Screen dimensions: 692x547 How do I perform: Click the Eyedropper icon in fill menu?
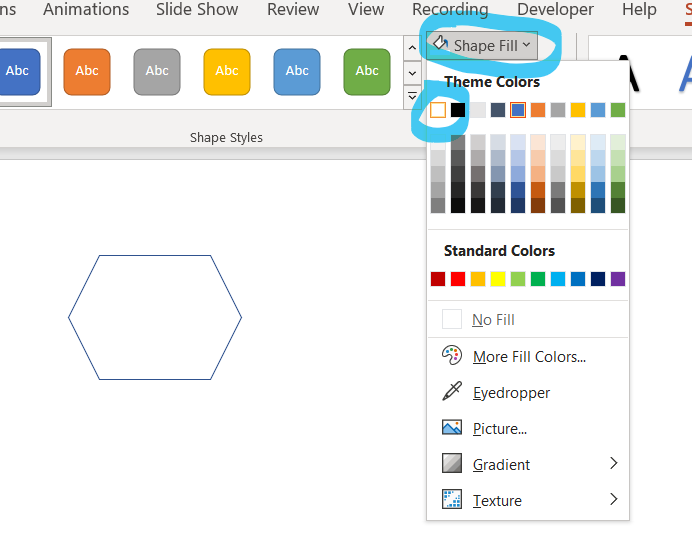click(x=452, y=392)
